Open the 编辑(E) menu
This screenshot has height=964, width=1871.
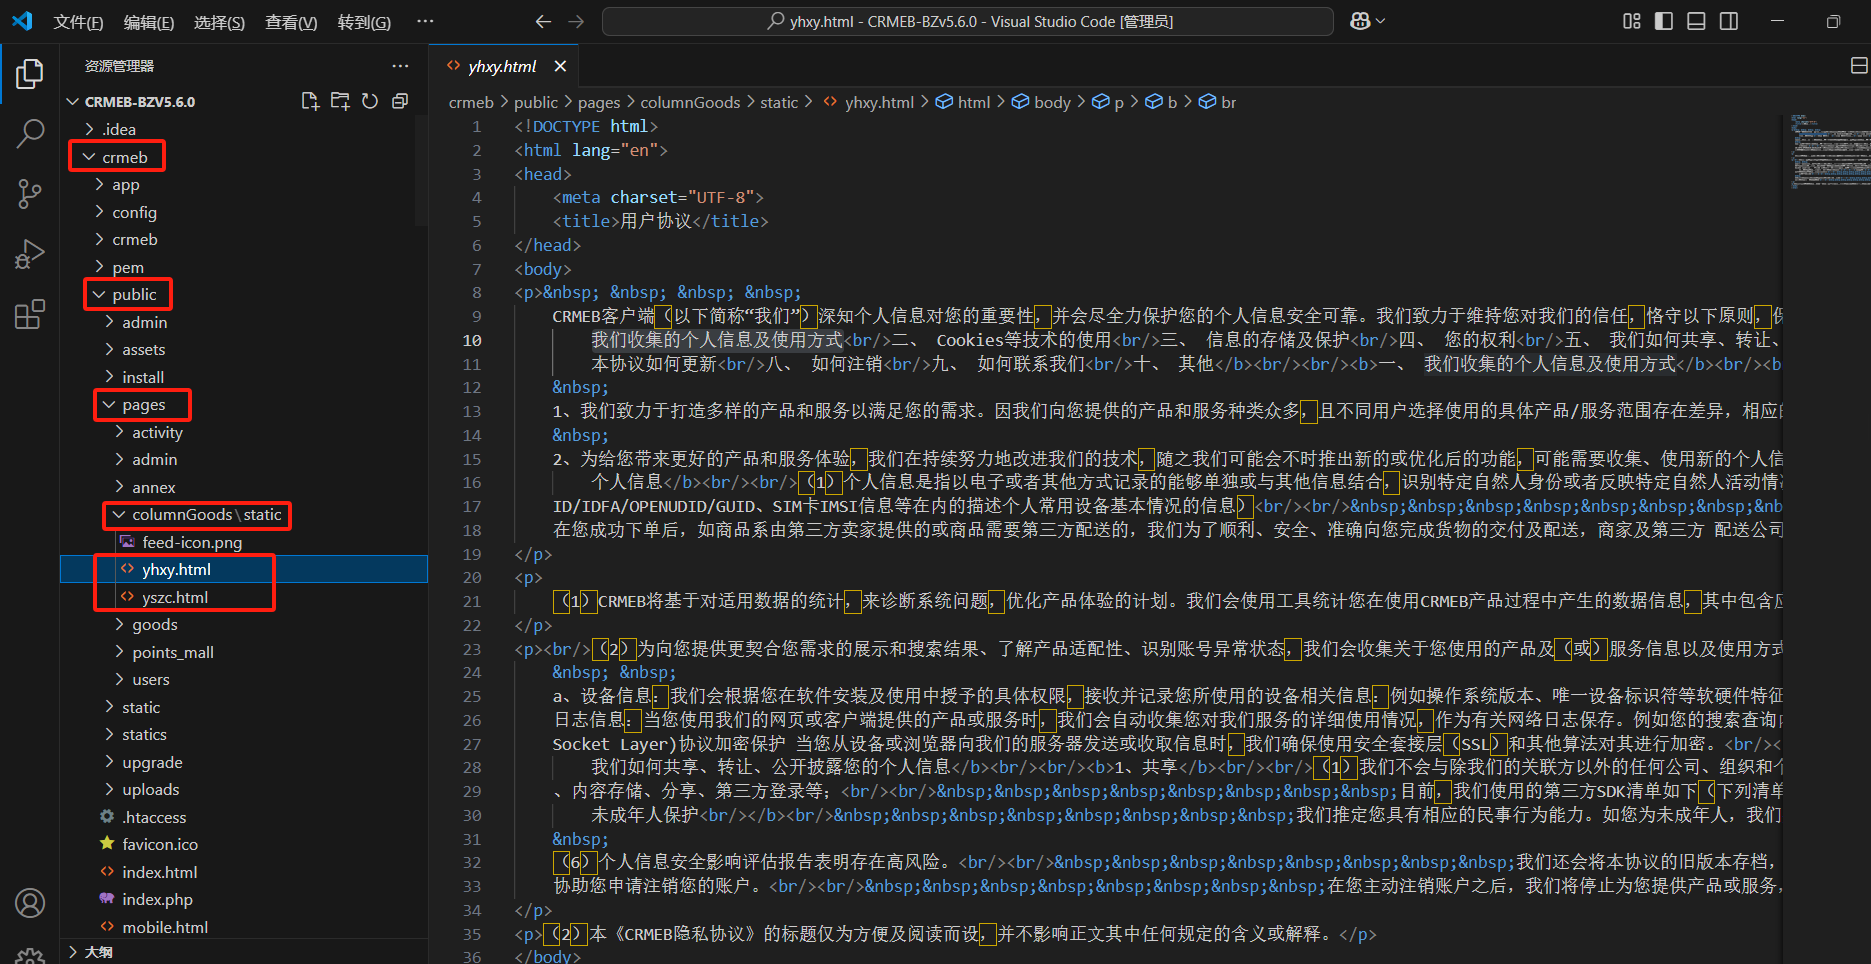point(149,22)
